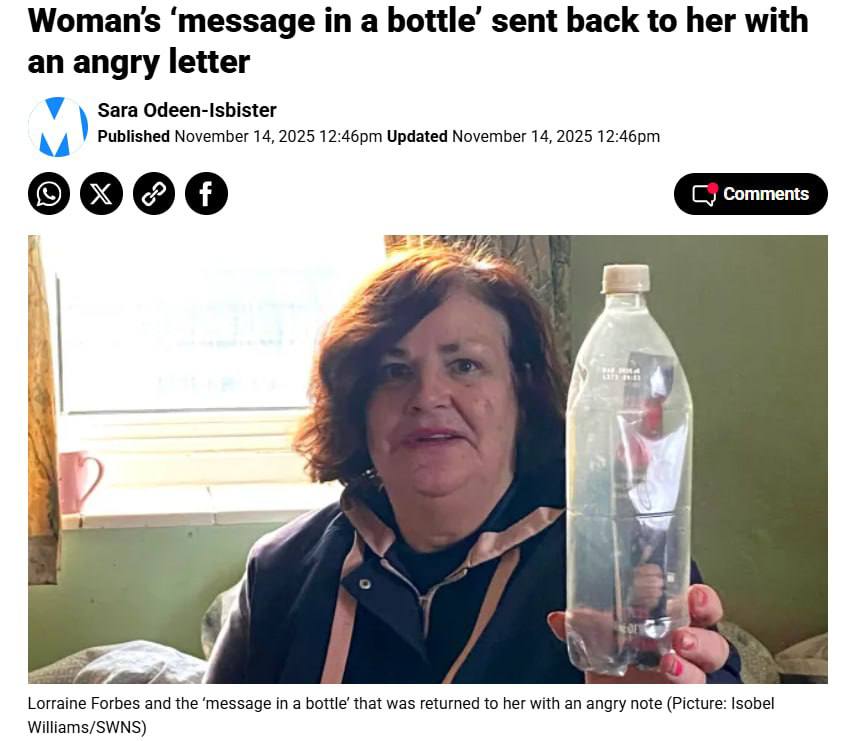
Task: Click the Updated November 14 timestamp
Action: tap(523, 137)
